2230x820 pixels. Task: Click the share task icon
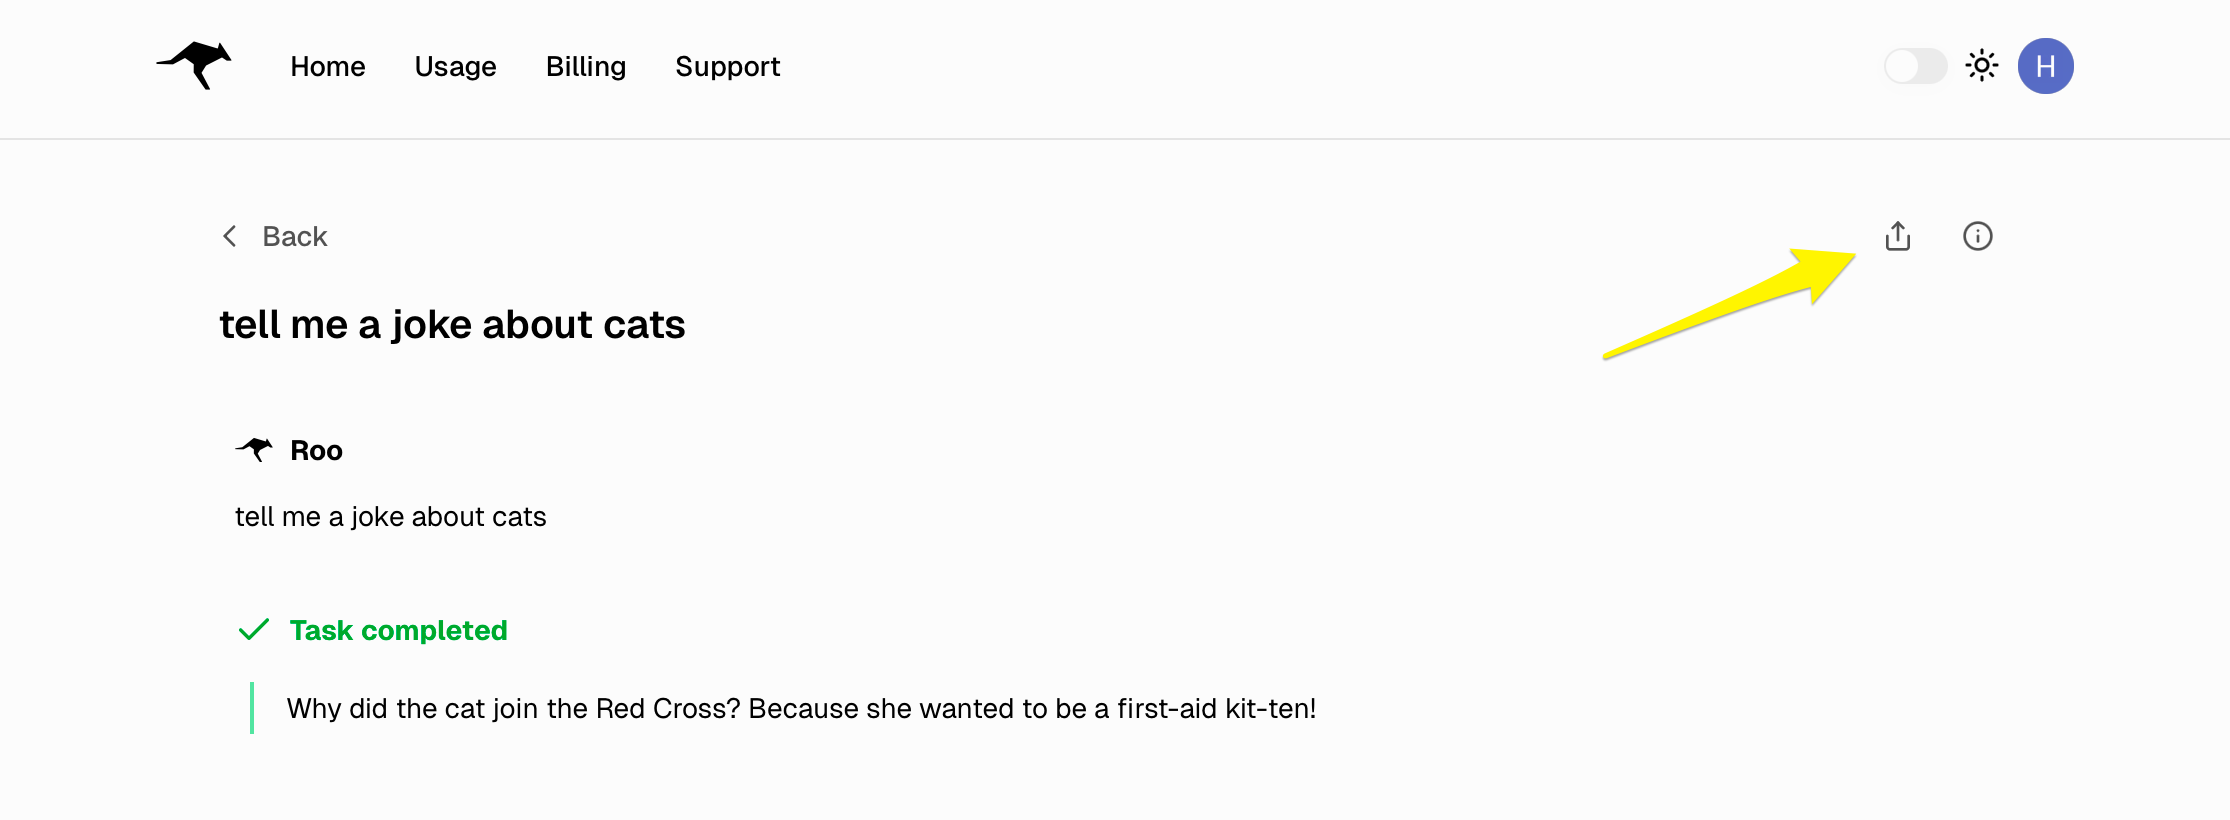point(1897,236)
